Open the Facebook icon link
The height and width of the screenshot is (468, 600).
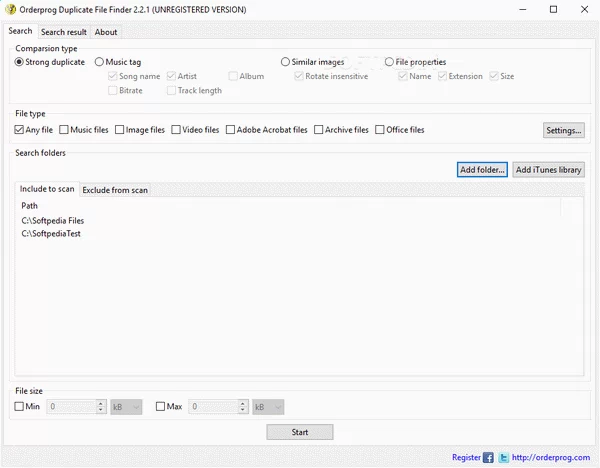pyautogui.click(x=488, y=457)
